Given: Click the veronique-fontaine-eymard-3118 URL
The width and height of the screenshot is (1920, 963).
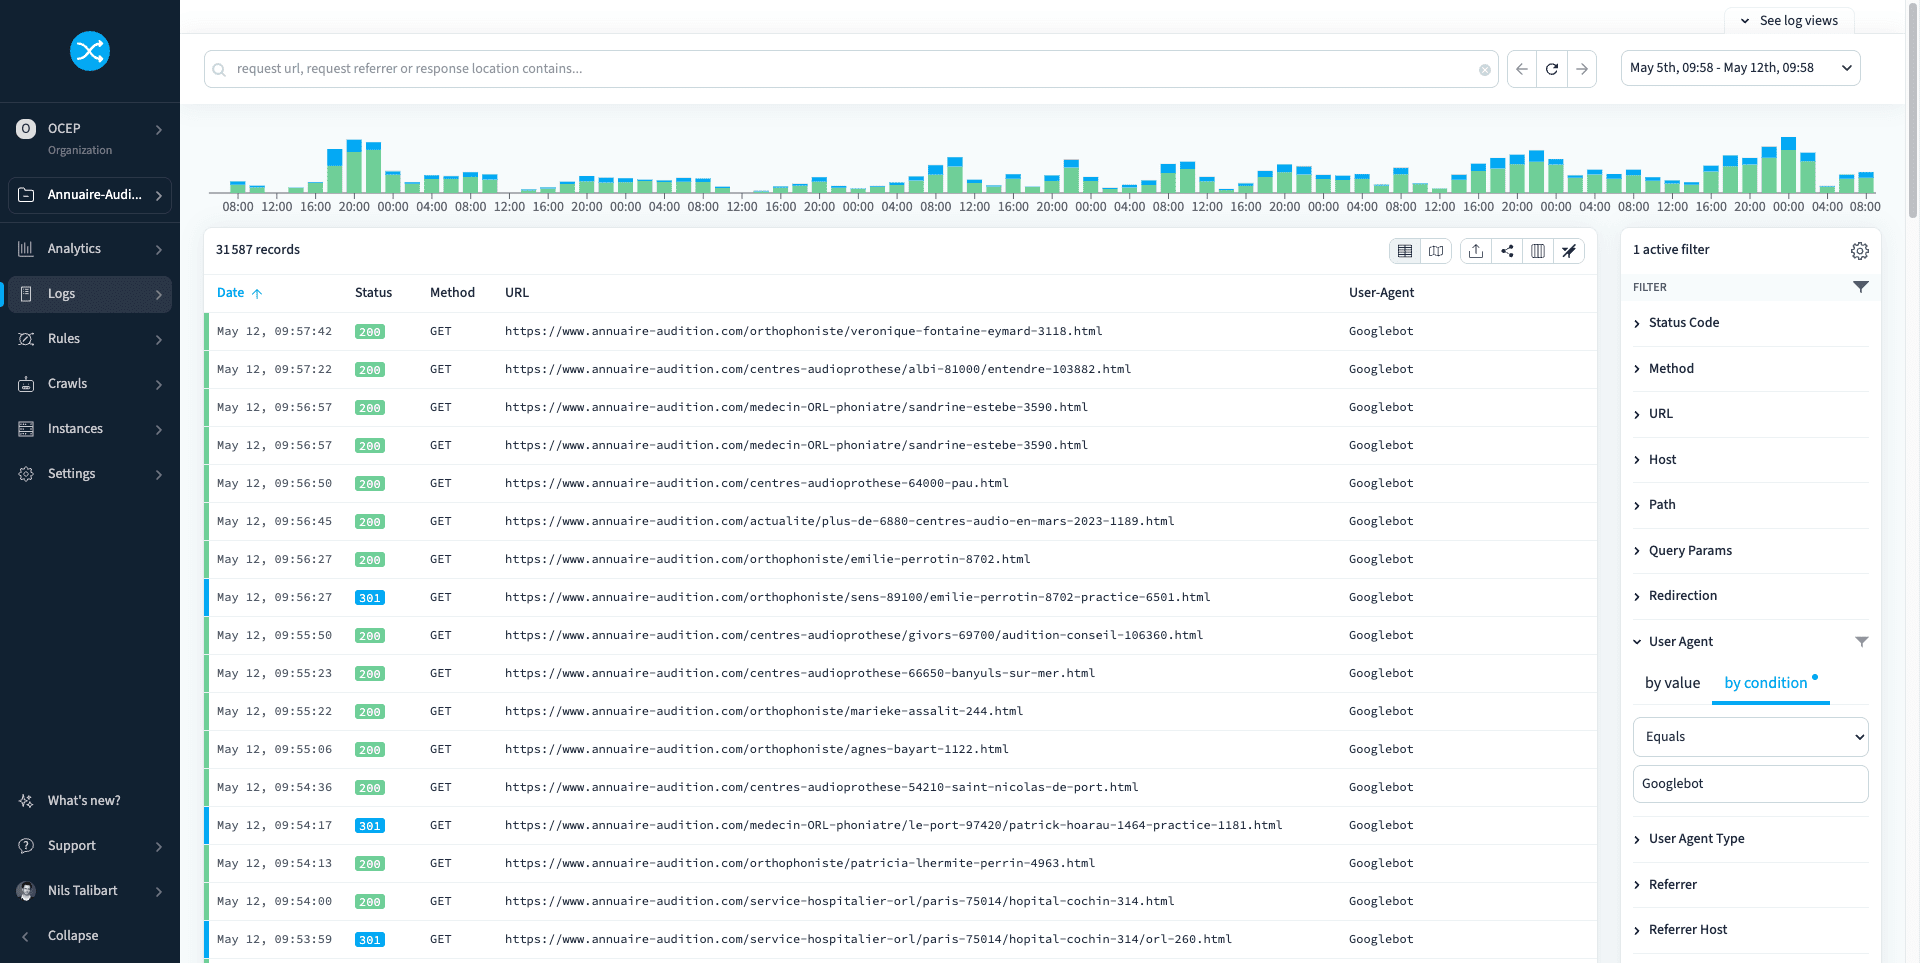Looking at the screenshot, I should pos(803,331).
